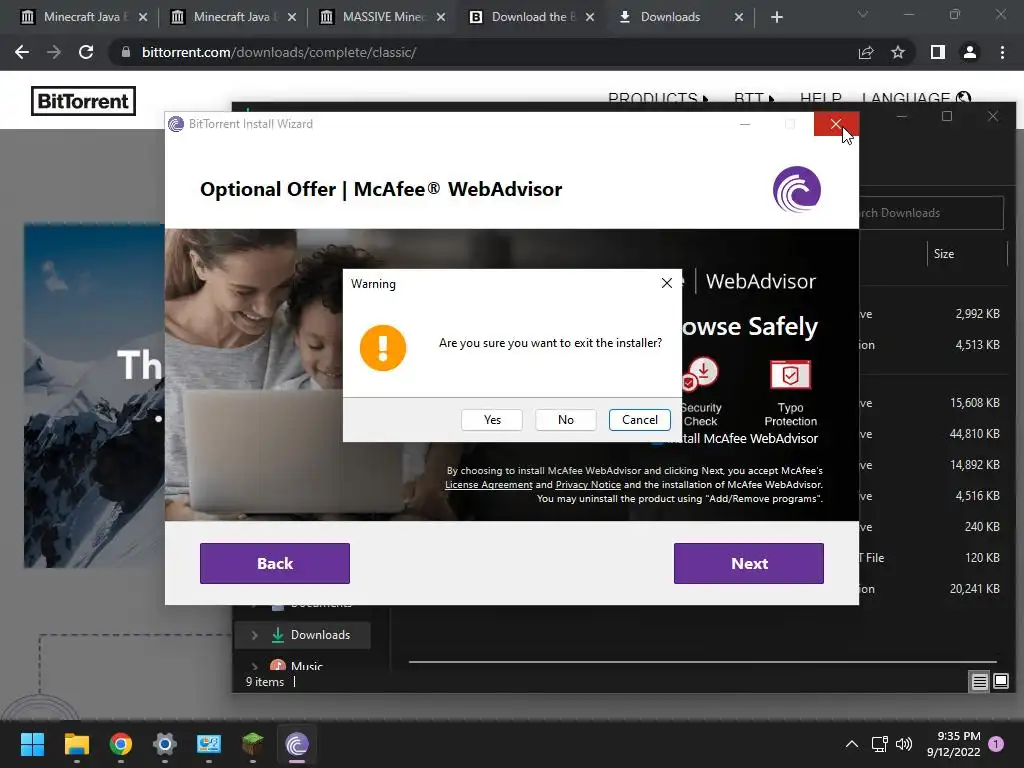Click the site lock icon in address bar
The image size is (1024, 768).
(x=126, y=52)
